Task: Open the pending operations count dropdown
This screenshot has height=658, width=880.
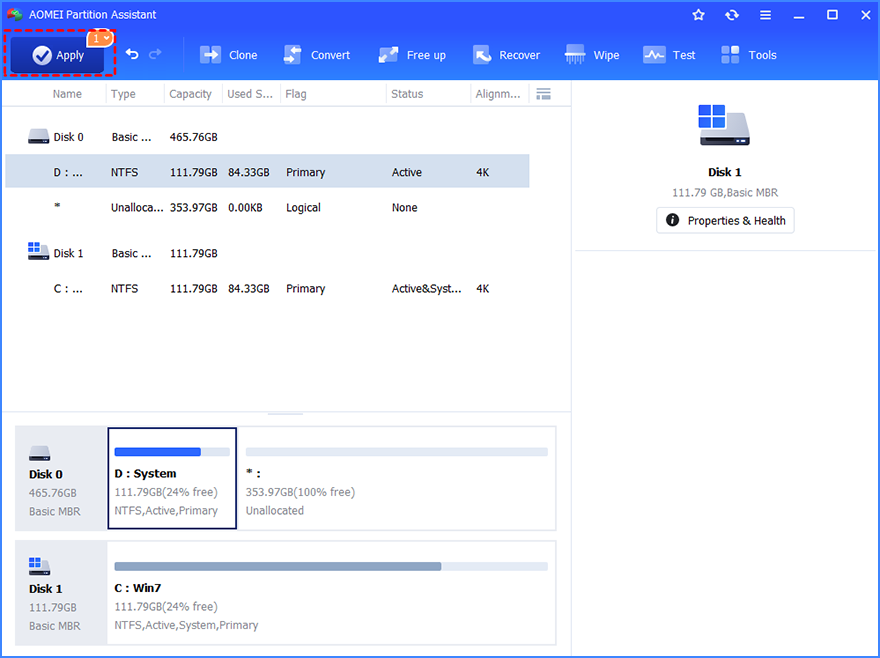Action: point(100,38)
